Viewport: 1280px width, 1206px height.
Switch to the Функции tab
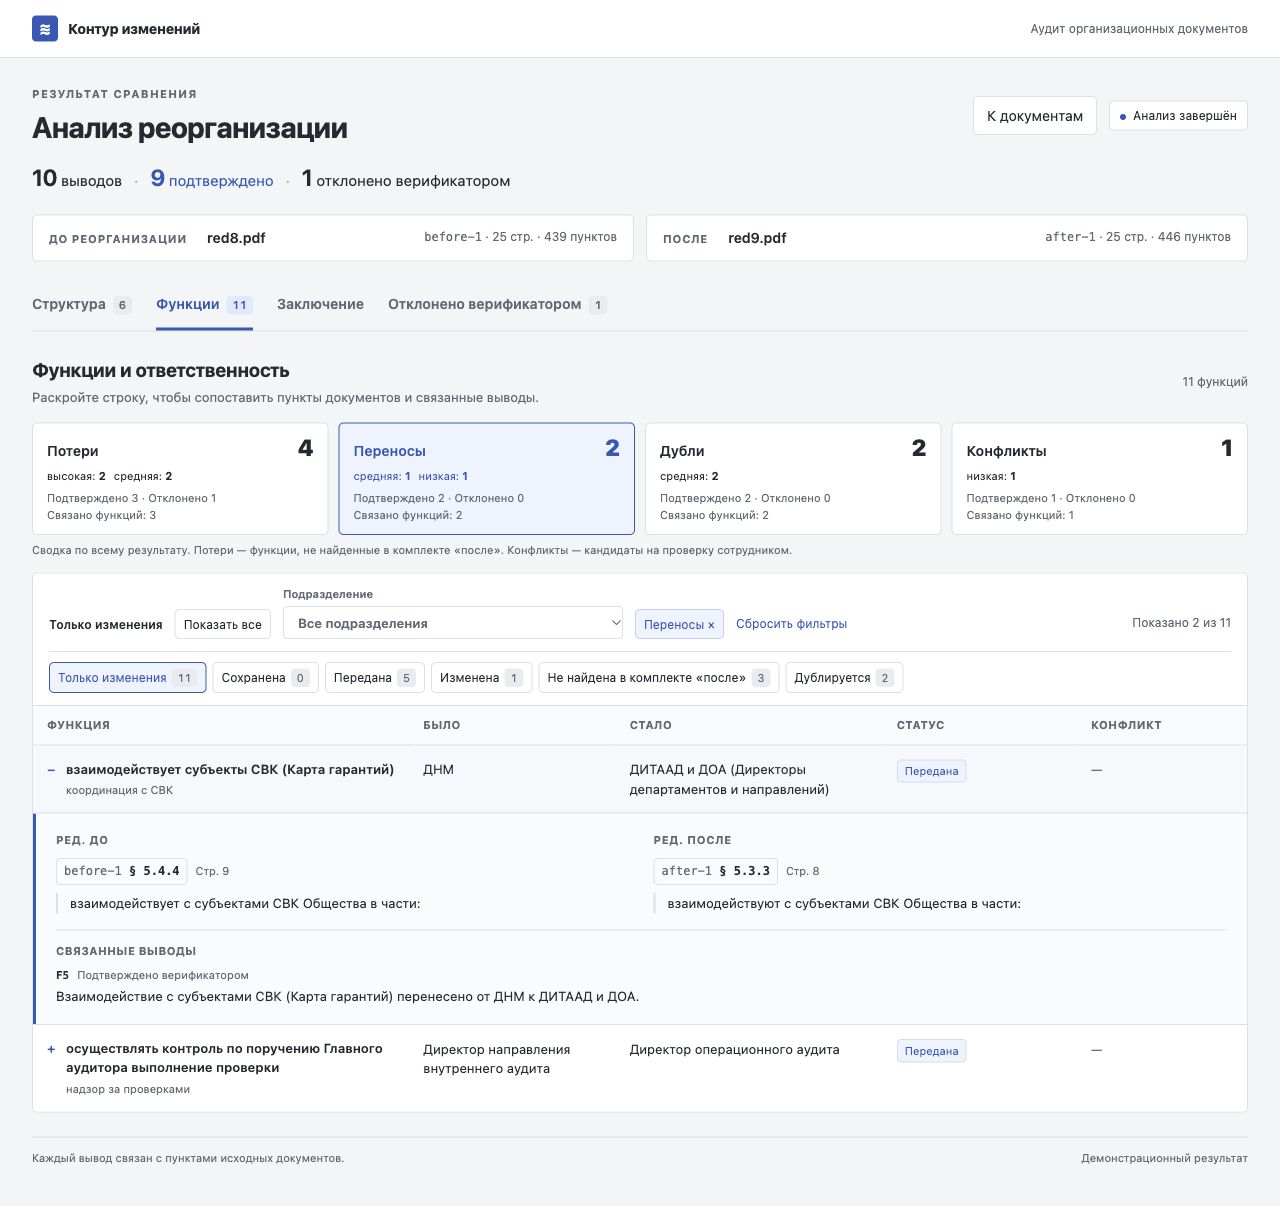coord(204,305)
